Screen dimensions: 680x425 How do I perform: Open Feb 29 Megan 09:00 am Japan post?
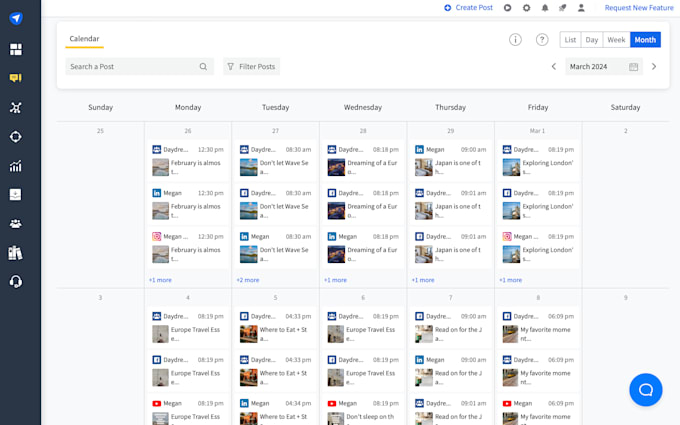tap(451, 161)
